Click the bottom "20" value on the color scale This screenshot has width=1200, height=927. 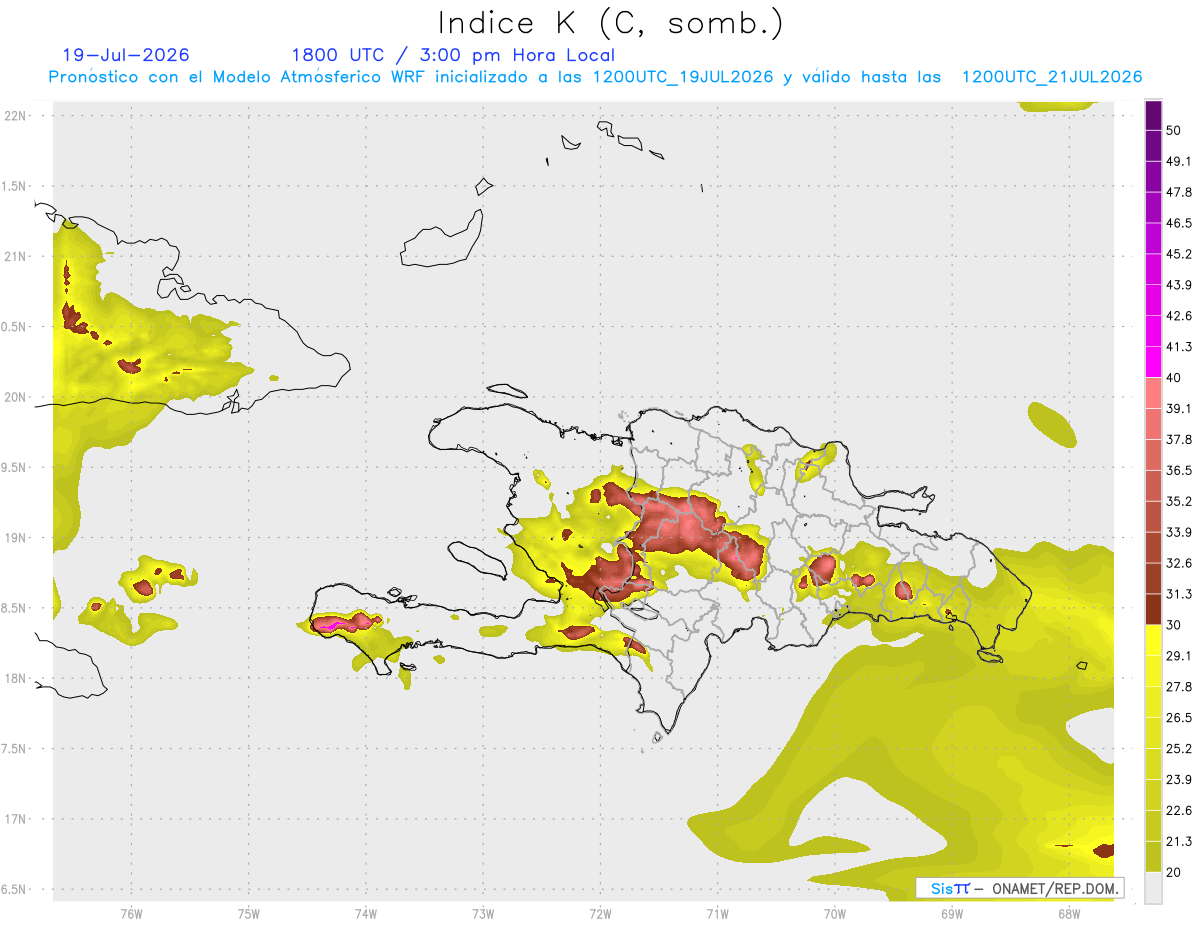click(1174, 872)
